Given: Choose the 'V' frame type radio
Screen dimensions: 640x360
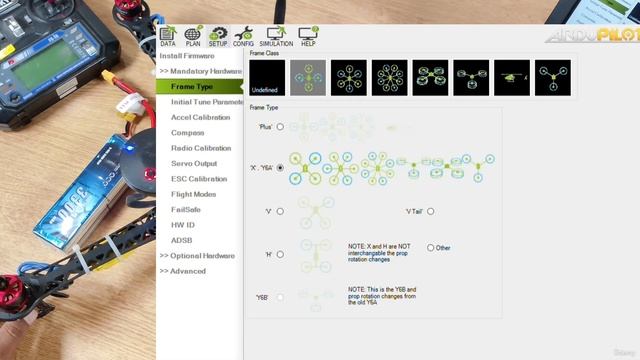Looking at the screenshot, I should (280, 211).
